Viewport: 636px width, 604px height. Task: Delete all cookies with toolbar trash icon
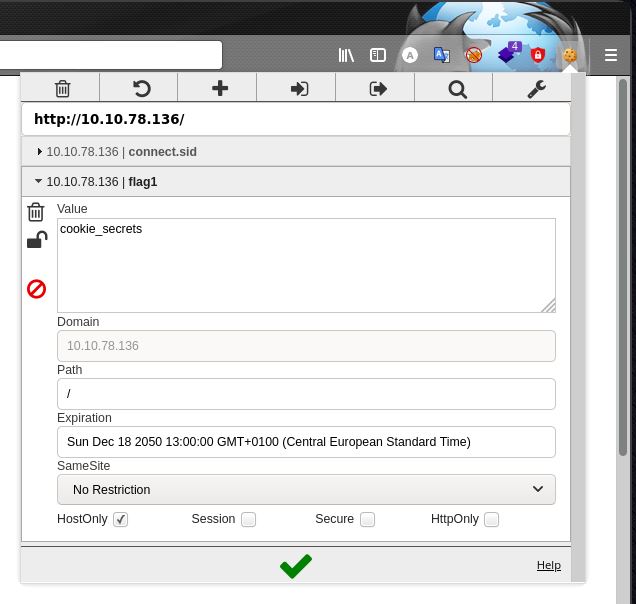pyautogui.click(x=62, y=88)
